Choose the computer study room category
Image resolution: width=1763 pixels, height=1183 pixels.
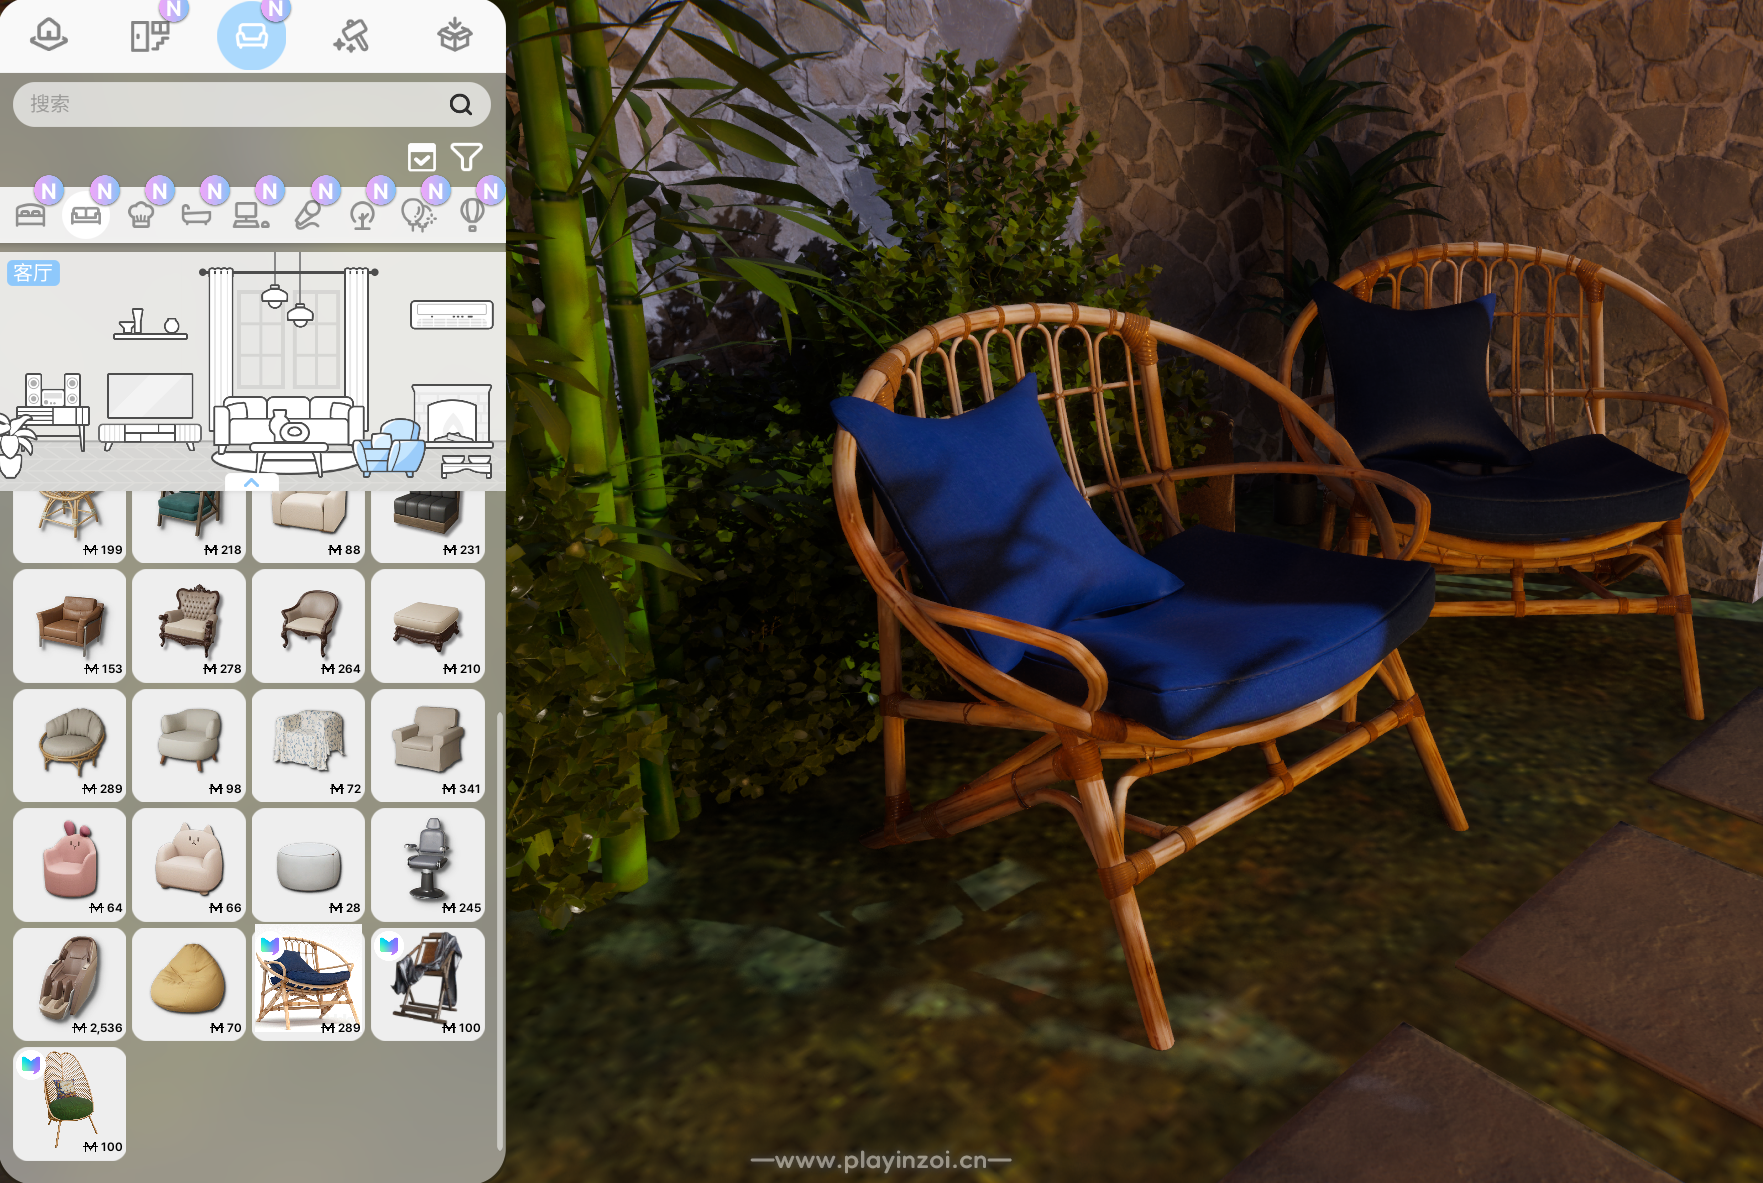click(x=250, y=215)
